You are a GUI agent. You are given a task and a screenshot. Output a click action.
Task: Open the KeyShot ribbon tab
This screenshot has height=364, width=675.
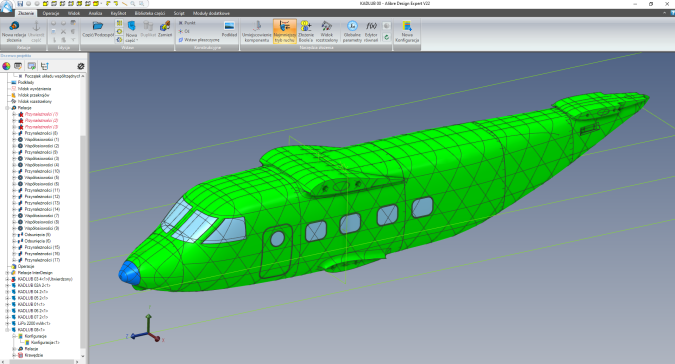pos(118,13)
